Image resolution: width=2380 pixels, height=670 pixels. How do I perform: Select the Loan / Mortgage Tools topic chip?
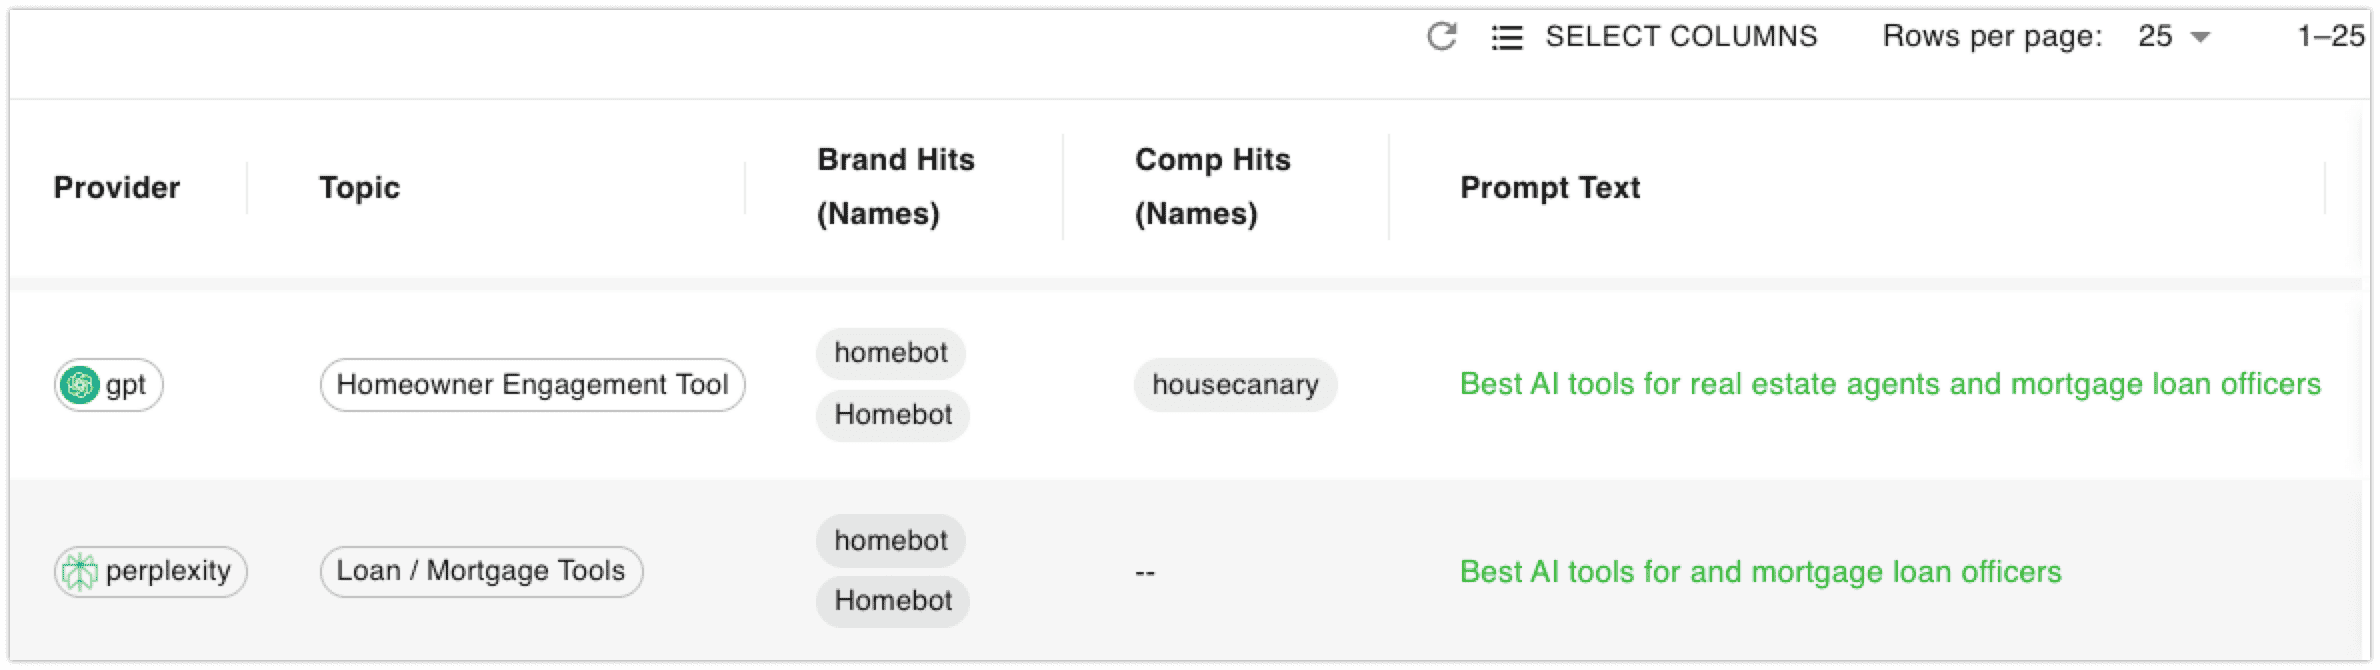point(481,572)
